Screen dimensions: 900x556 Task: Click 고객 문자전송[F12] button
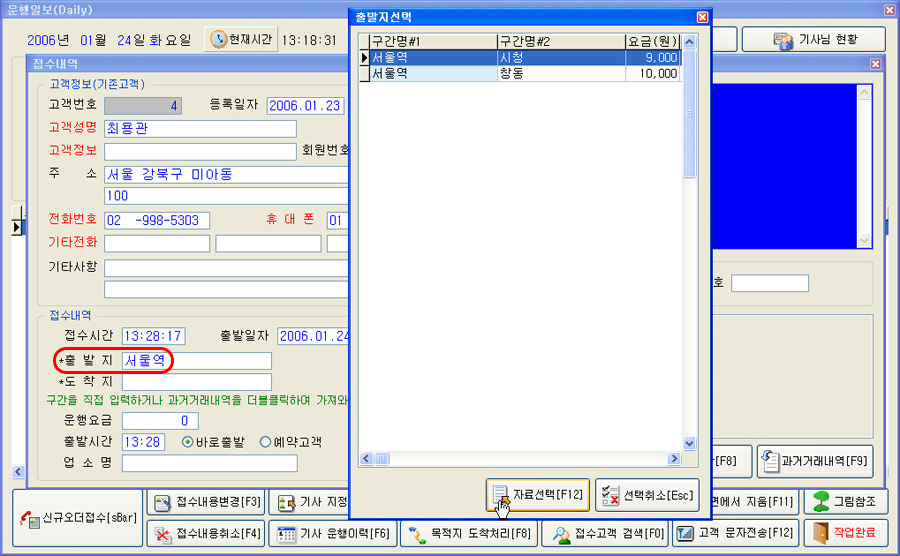[x=735, y=534]
